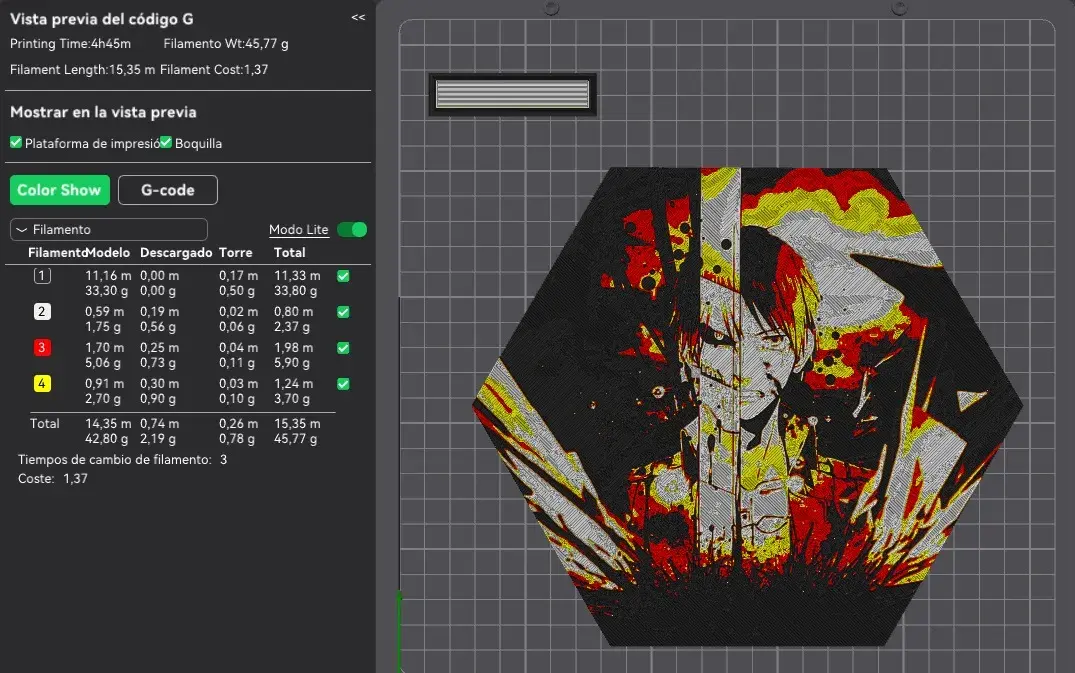
Task: Click the Filamento Wt:45,77 g text
Action: [226, 43]
